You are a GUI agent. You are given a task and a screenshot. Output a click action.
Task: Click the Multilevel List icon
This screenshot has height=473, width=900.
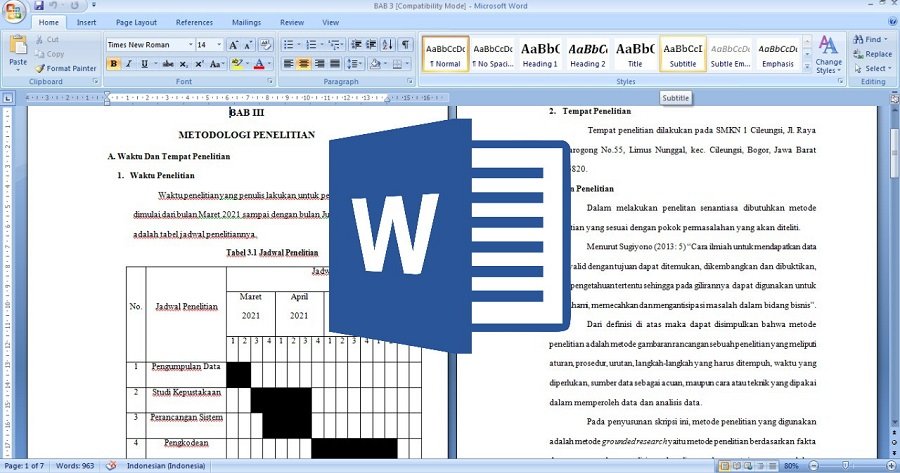[334, 45]
